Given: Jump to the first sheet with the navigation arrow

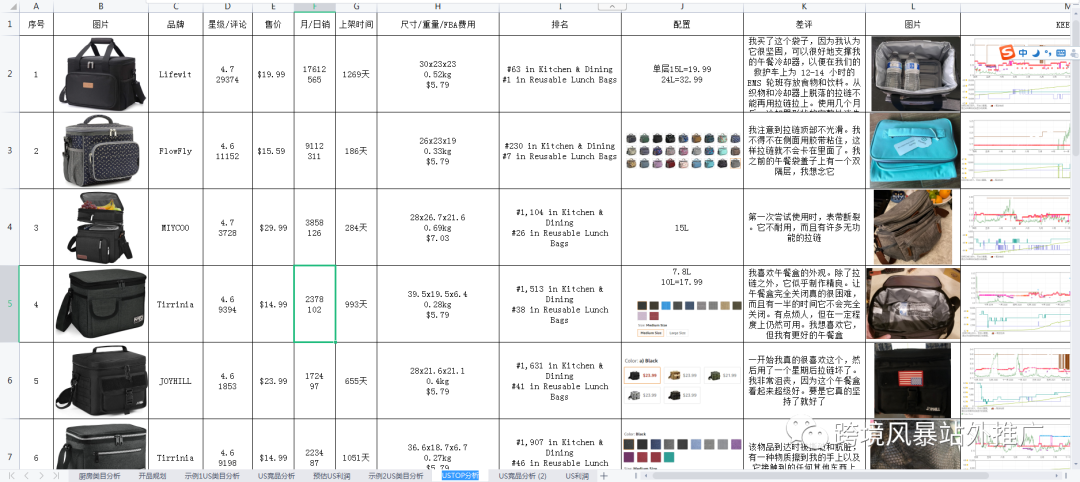Looking at the screenshot, I should [11, 476].
